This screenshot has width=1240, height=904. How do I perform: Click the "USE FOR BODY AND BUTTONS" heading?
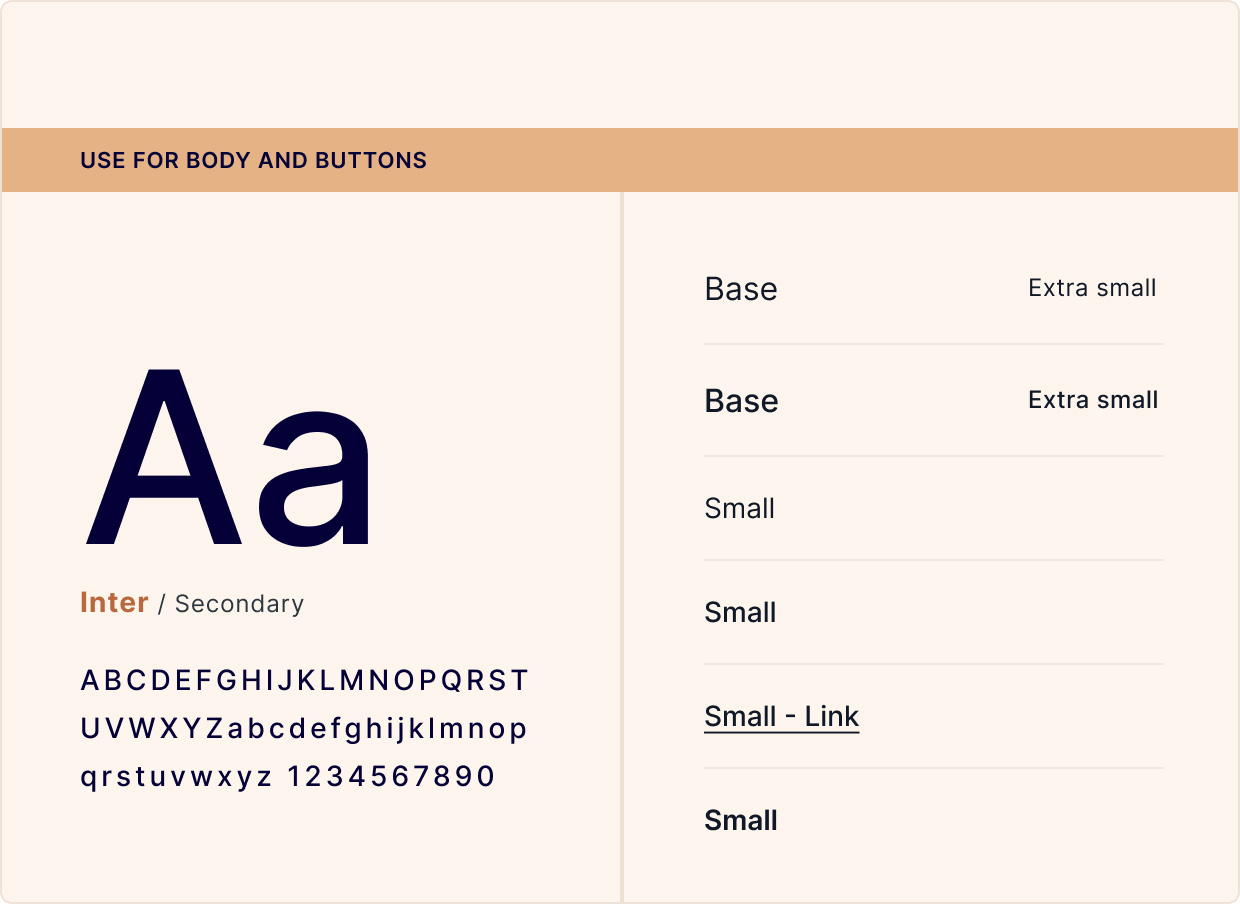pyautogui.click(x=253, y=160)
